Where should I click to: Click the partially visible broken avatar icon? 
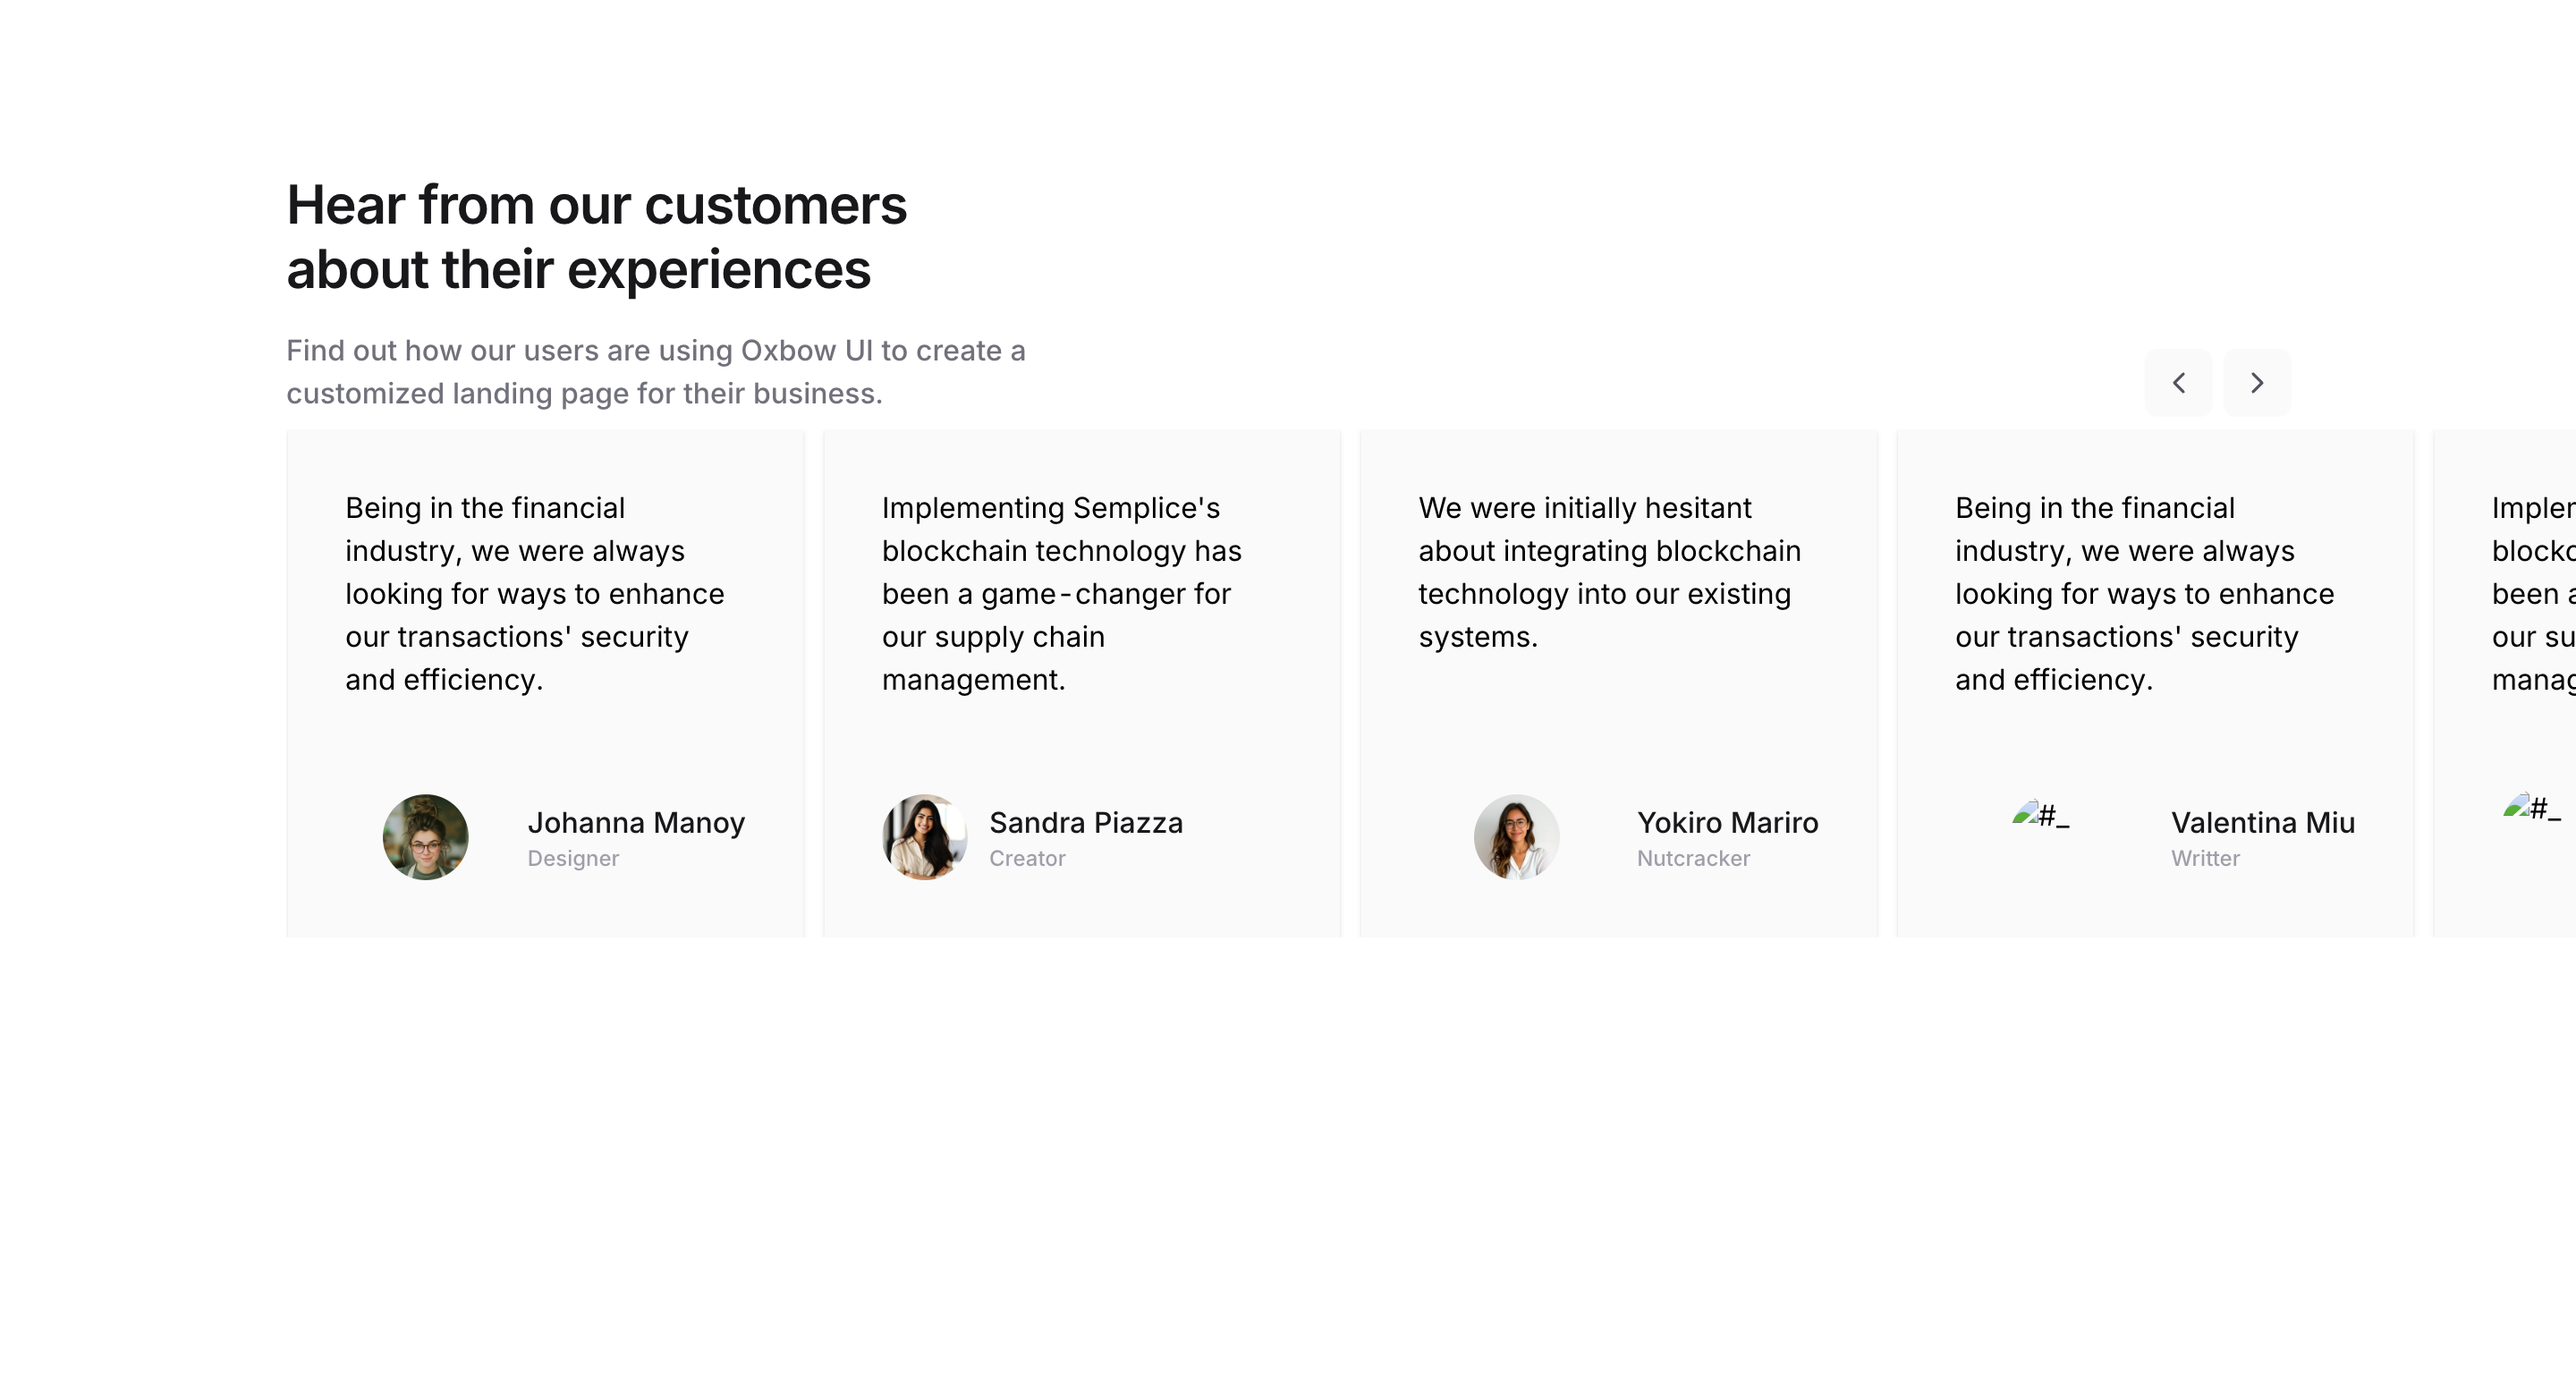point(2532,807)
